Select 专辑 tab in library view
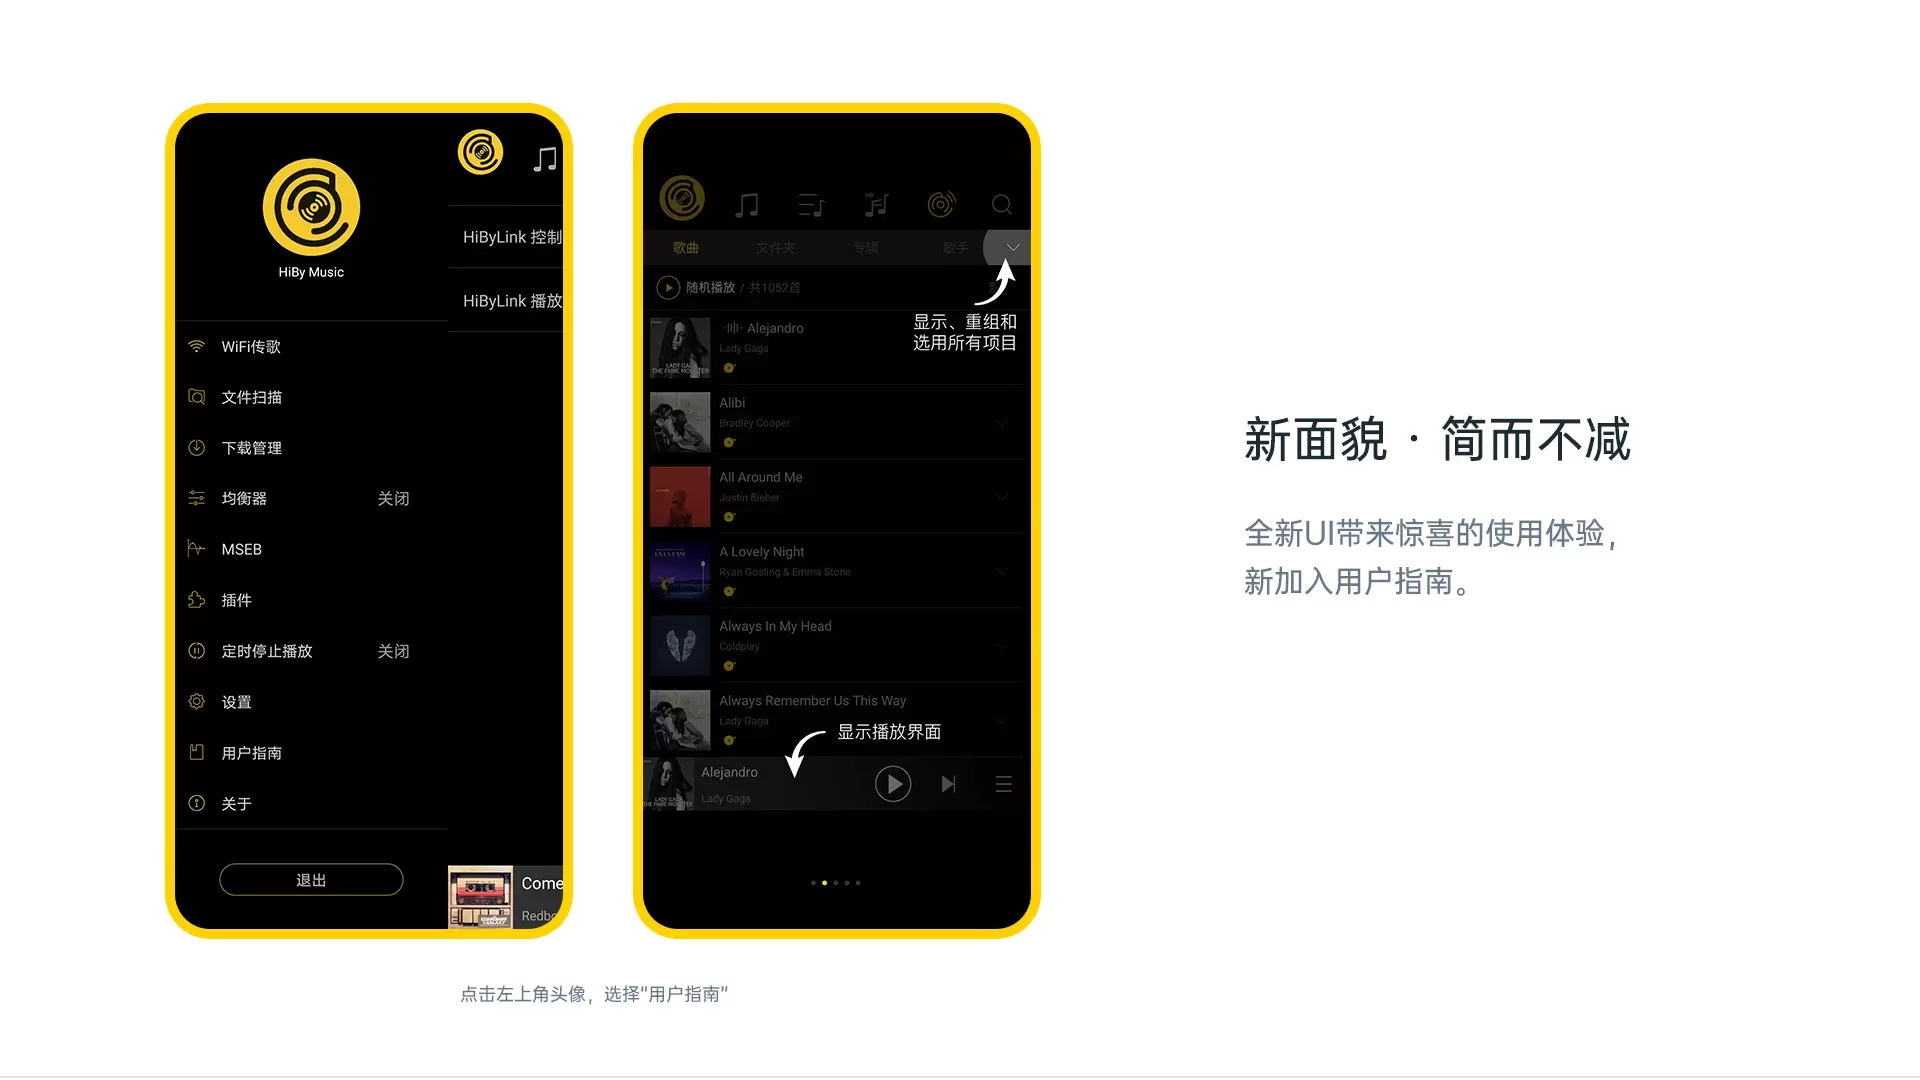This screenshot has width=1920, height=1080. point(865,248)
